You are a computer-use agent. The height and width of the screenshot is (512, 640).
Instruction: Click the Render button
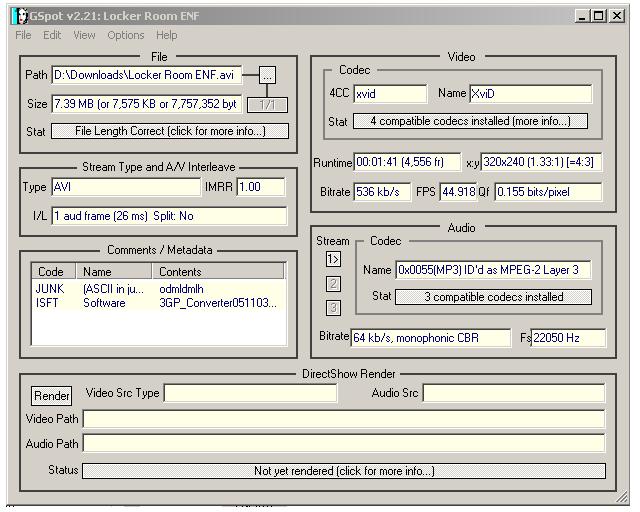51,396
